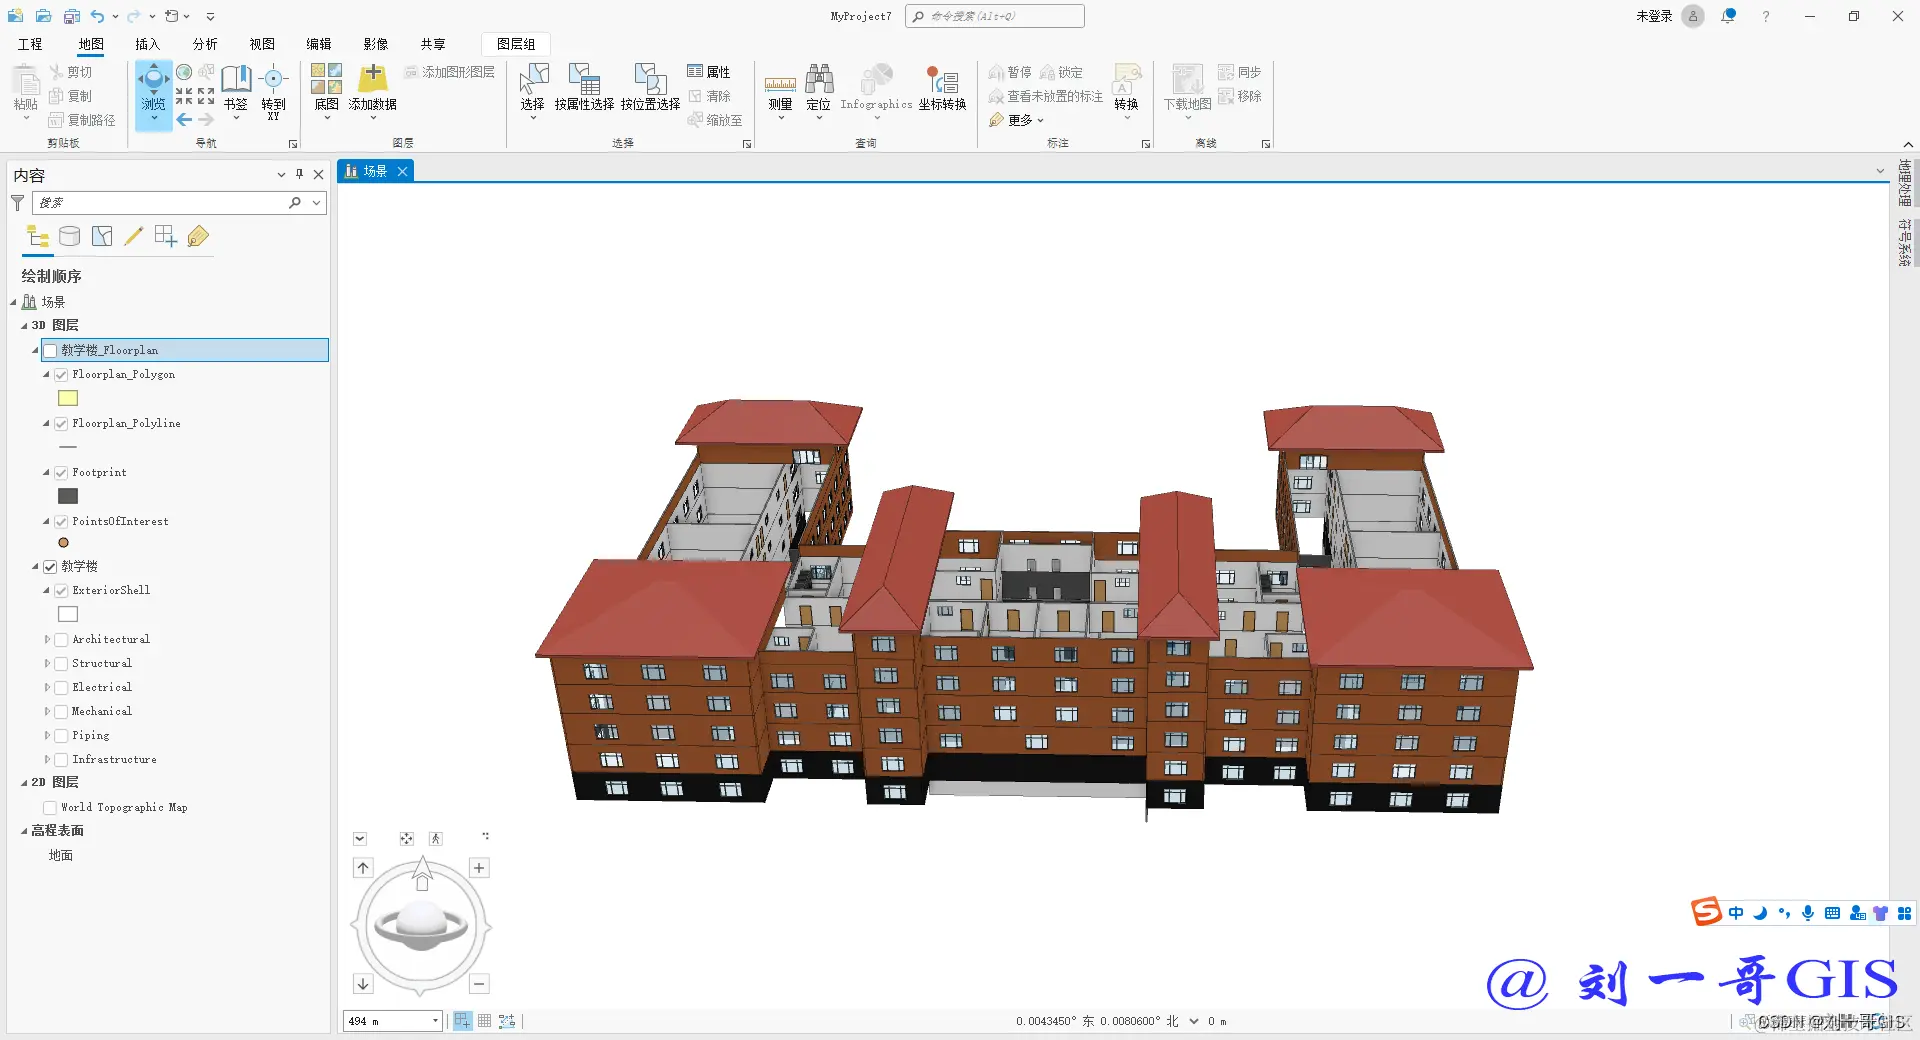The image size is (1920, 1040).
Task: Click the Footprint dark gray symbol swatch
Action: click(68, 497)
